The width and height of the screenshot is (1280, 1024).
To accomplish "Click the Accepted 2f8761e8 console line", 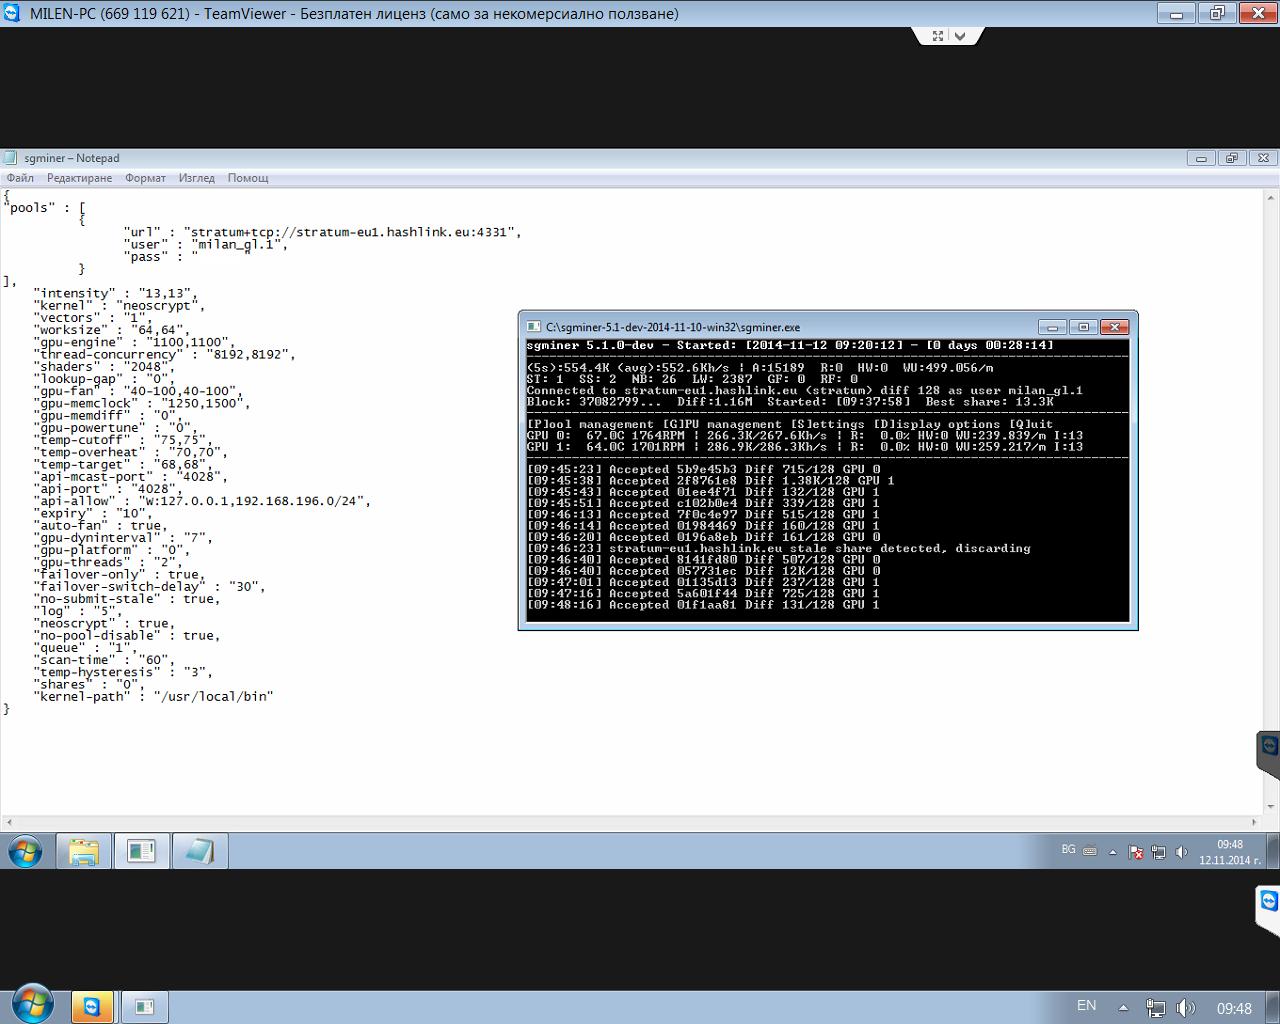I will [711, 480].
